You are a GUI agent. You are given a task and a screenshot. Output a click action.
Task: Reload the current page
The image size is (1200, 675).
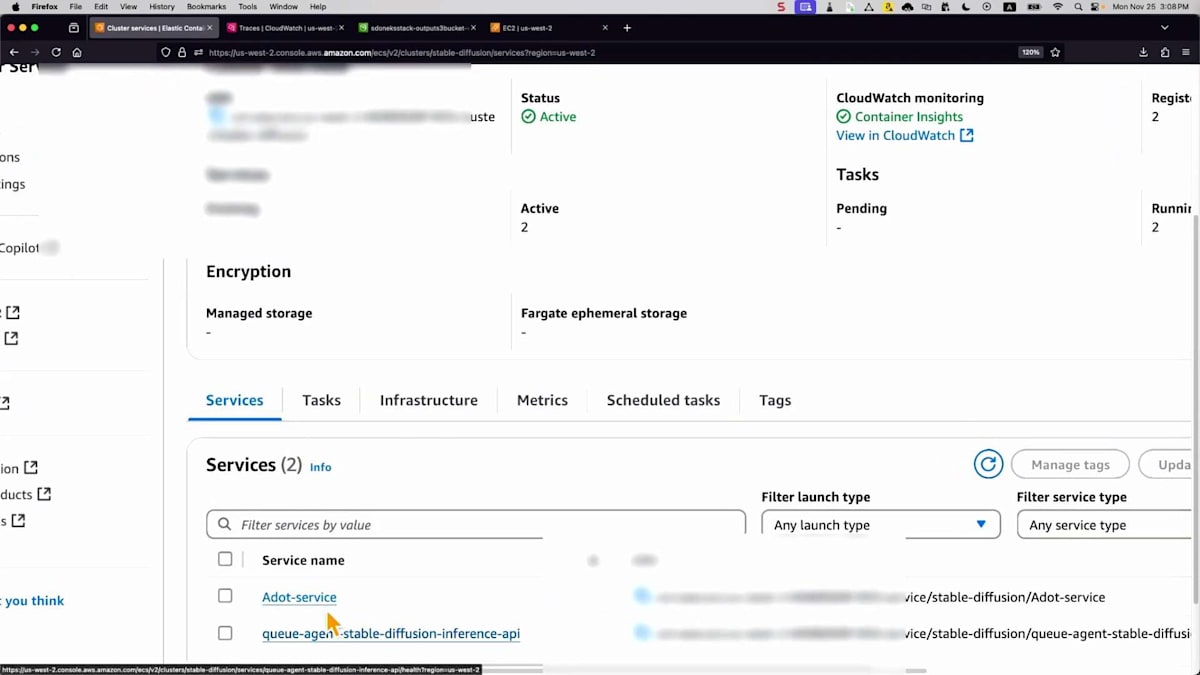pyautogui.click(x=56, y=52)
